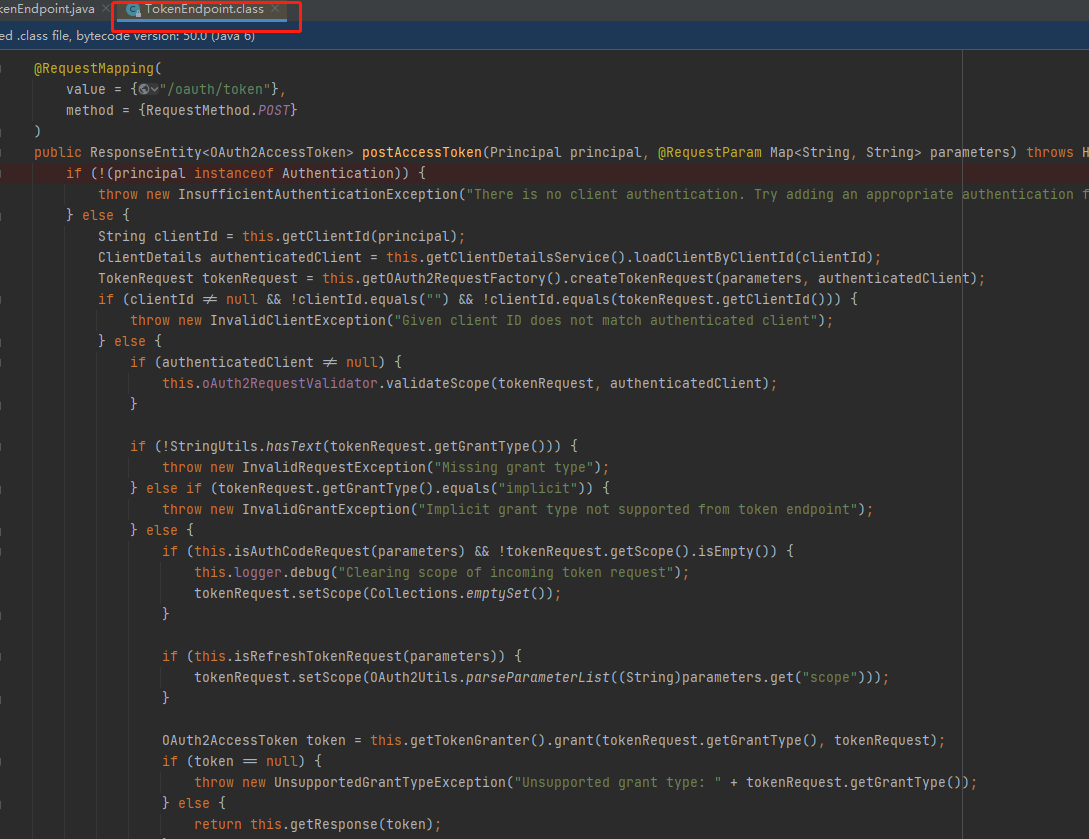Click the @RequestParam annotation
Screen dimensions: 1089x839
click(x=709, y=152)
